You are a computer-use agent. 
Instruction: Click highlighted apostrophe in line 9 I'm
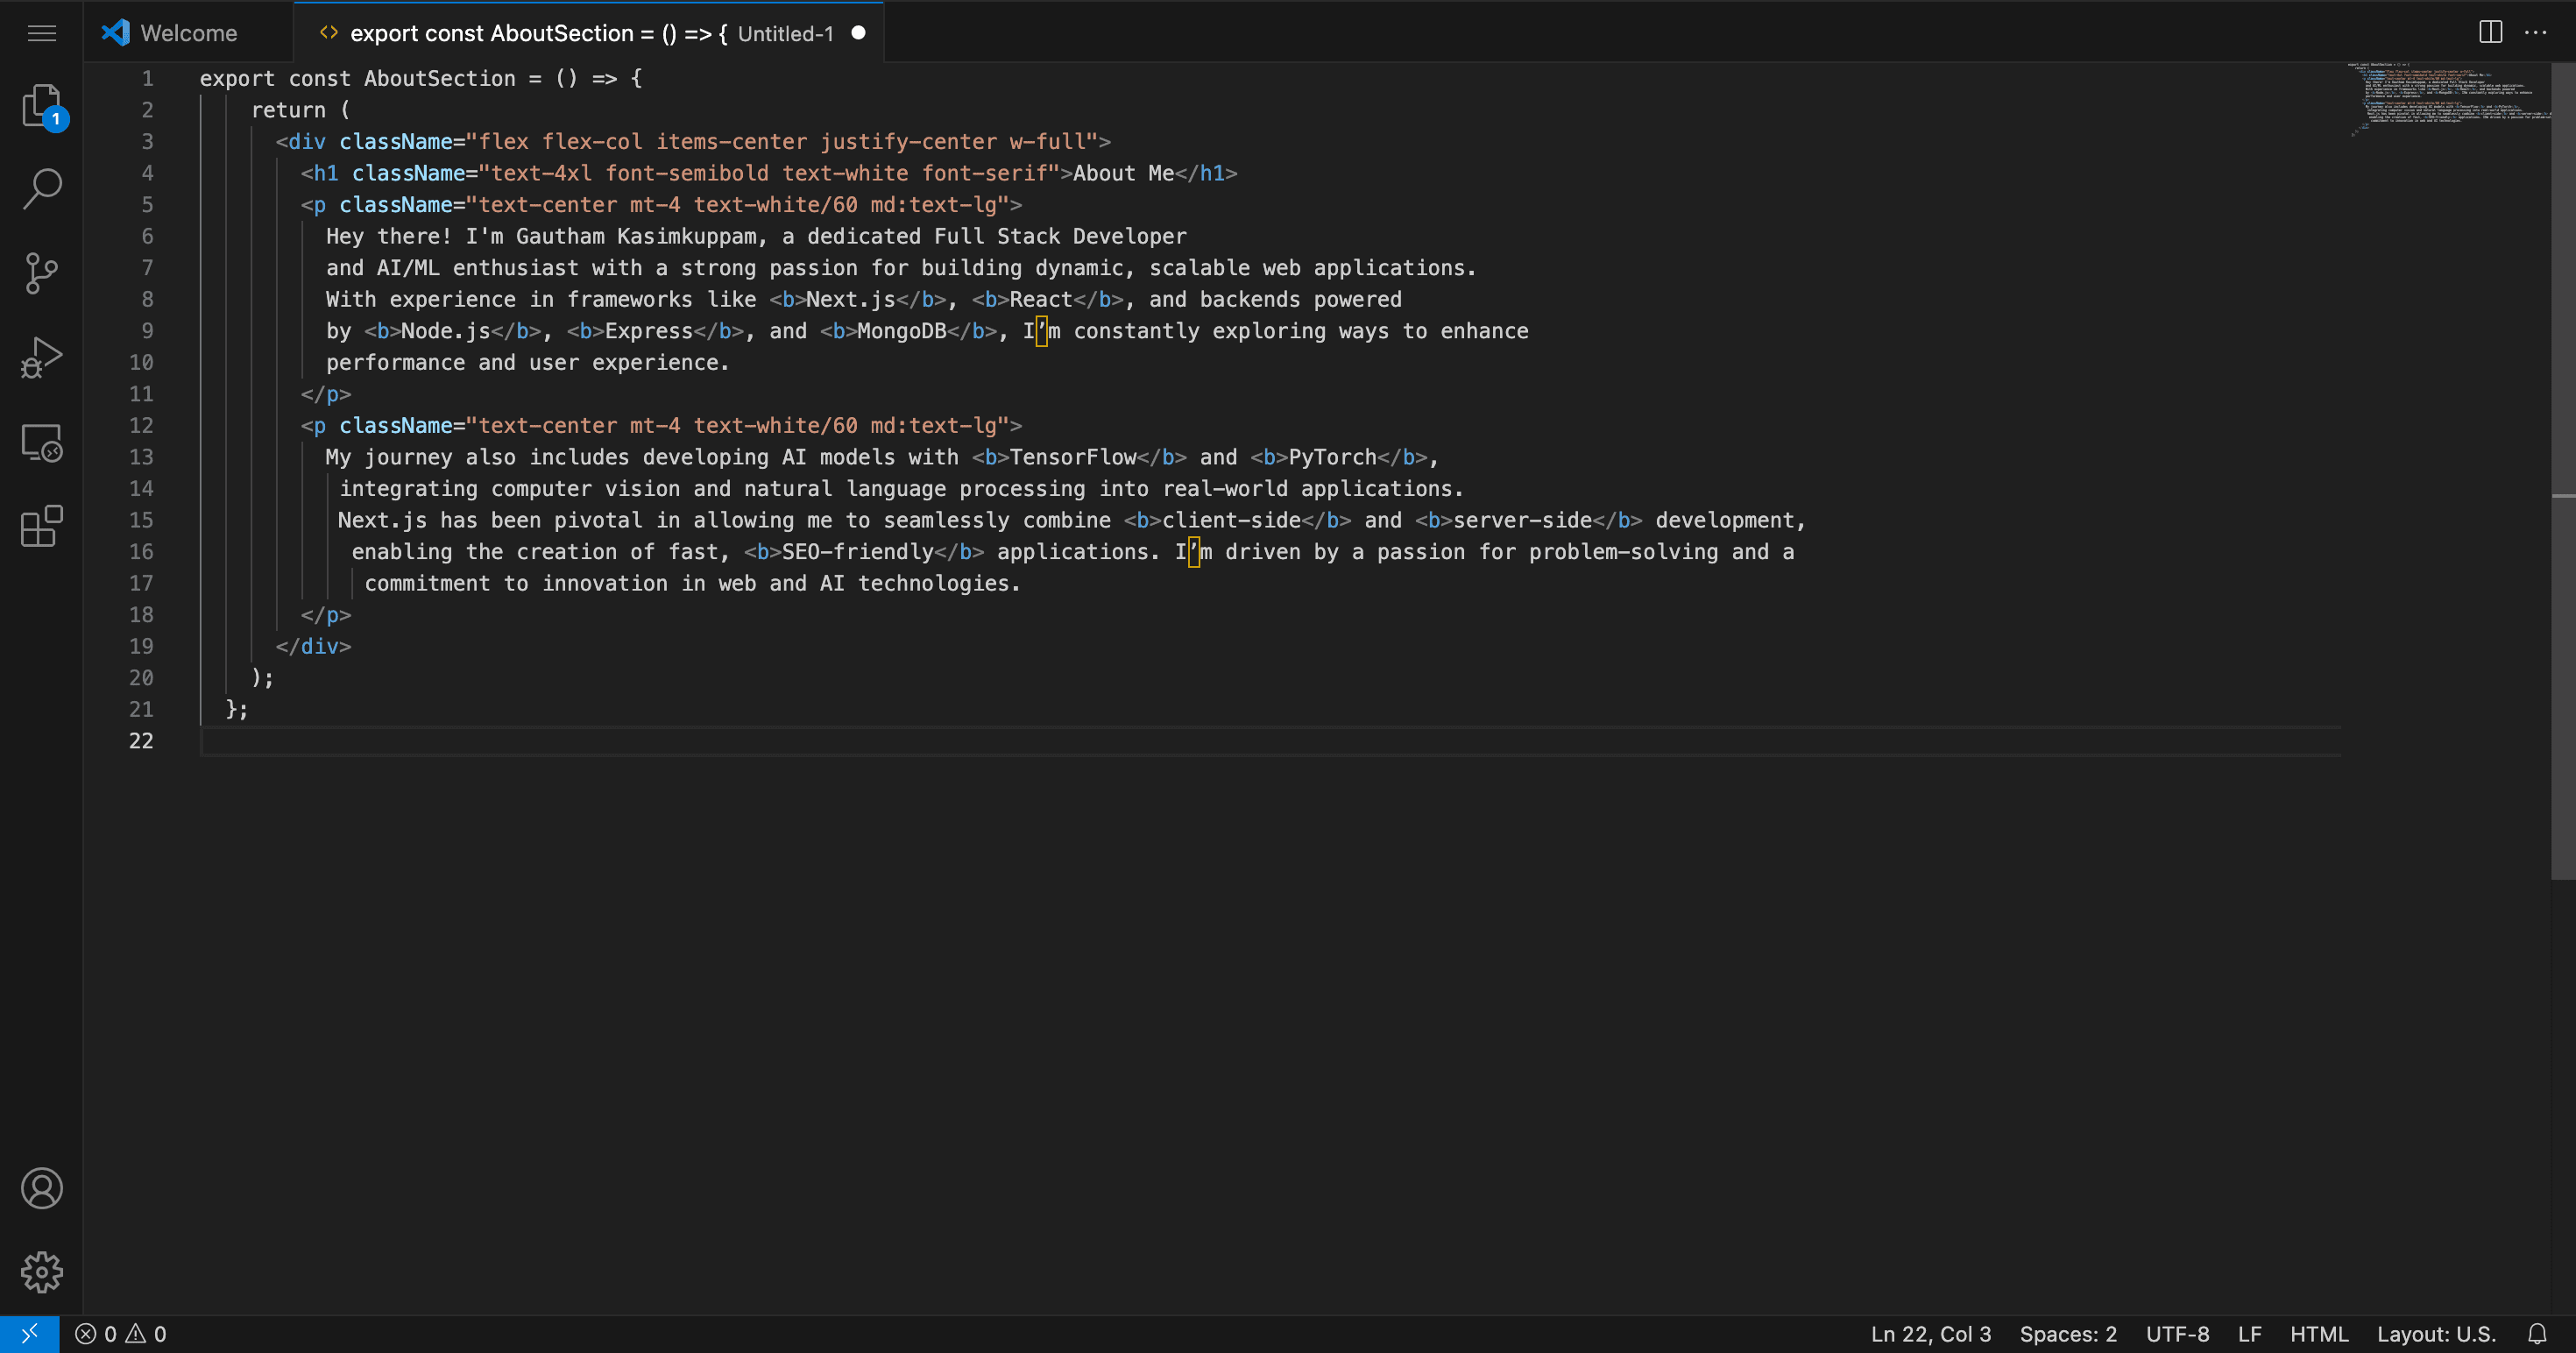(x=1041, y=331)
